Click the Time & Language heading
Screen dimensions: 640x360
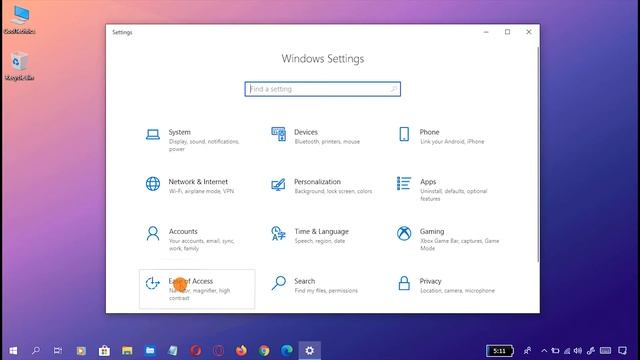tap(322, 231)
